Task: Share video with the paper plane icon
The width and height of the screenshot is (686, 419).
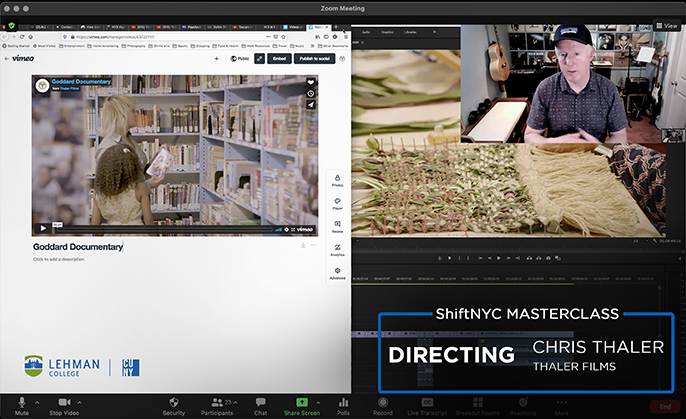Action: [311, 105]
